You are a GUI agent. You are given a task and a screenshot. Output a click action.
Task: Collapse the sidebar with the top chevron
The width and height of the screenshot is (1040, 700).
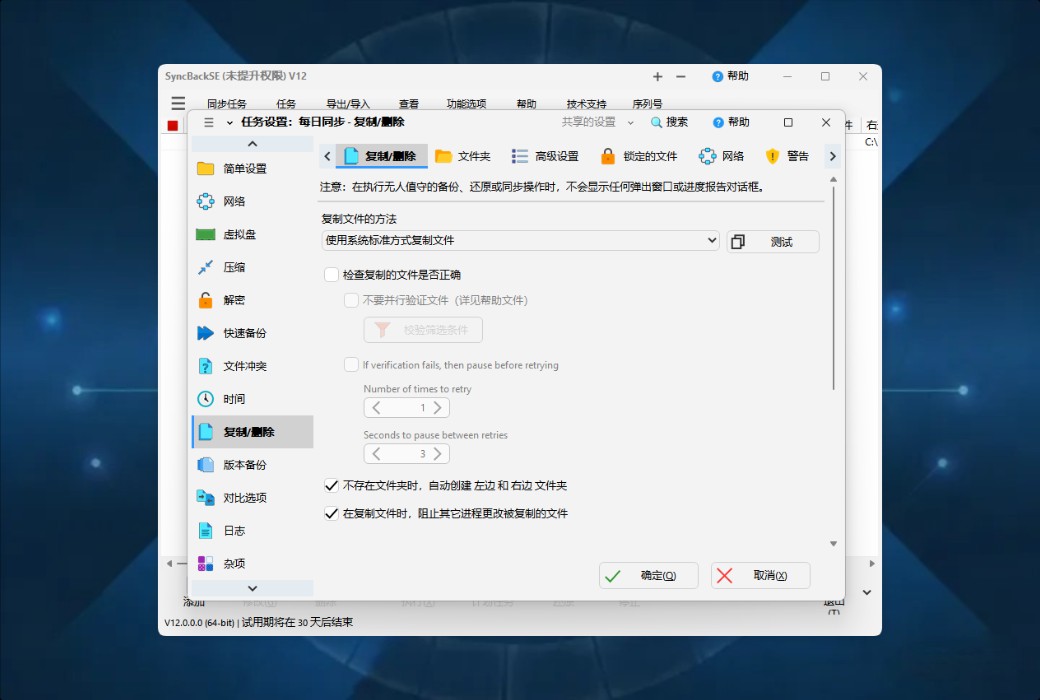(x=252, y=141)
